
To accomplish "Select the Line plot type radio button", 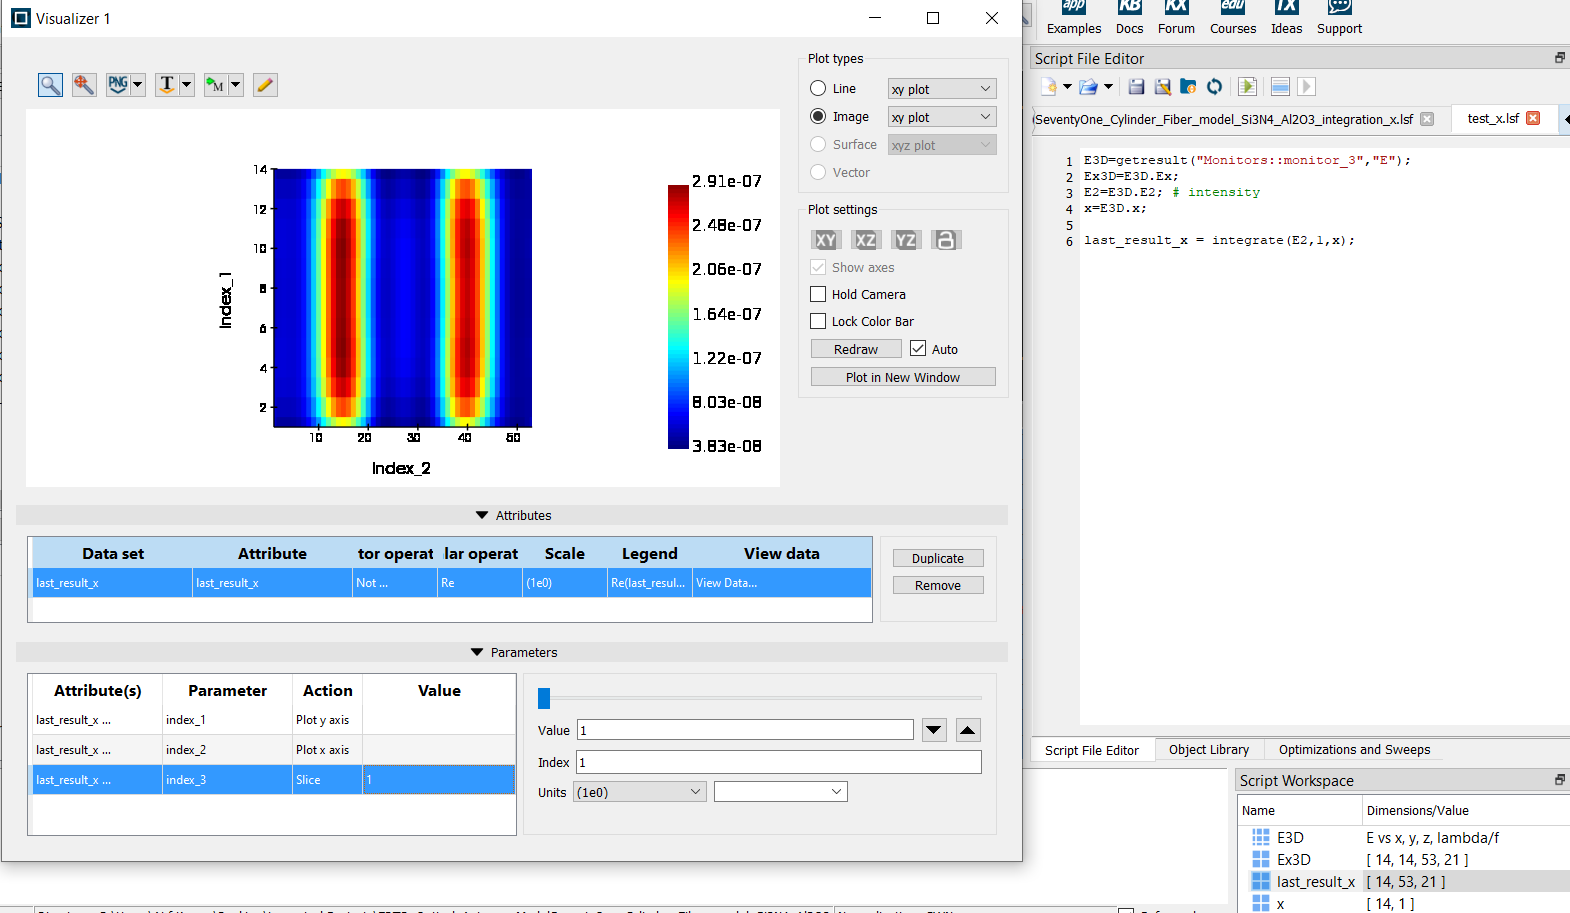I will pos(818,89).
